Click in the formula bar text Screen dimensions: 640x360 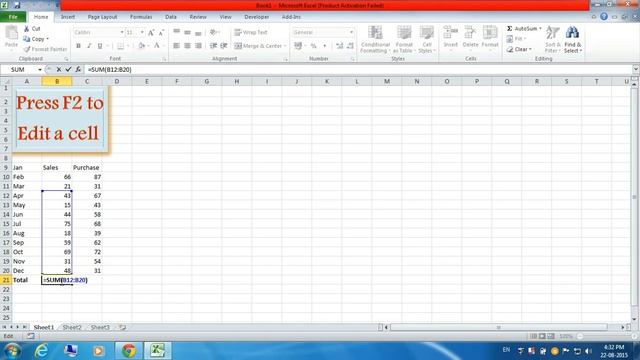[x=109, y=69]
